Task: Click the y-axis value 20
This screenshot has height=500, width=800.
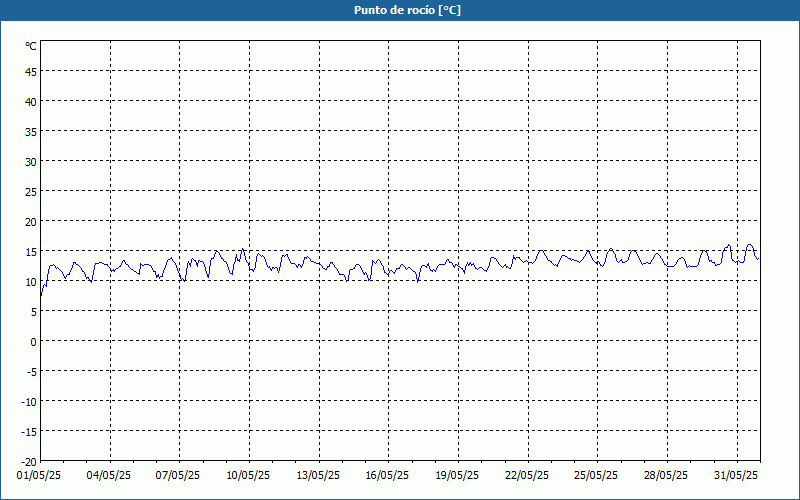Action: (31, 222)
